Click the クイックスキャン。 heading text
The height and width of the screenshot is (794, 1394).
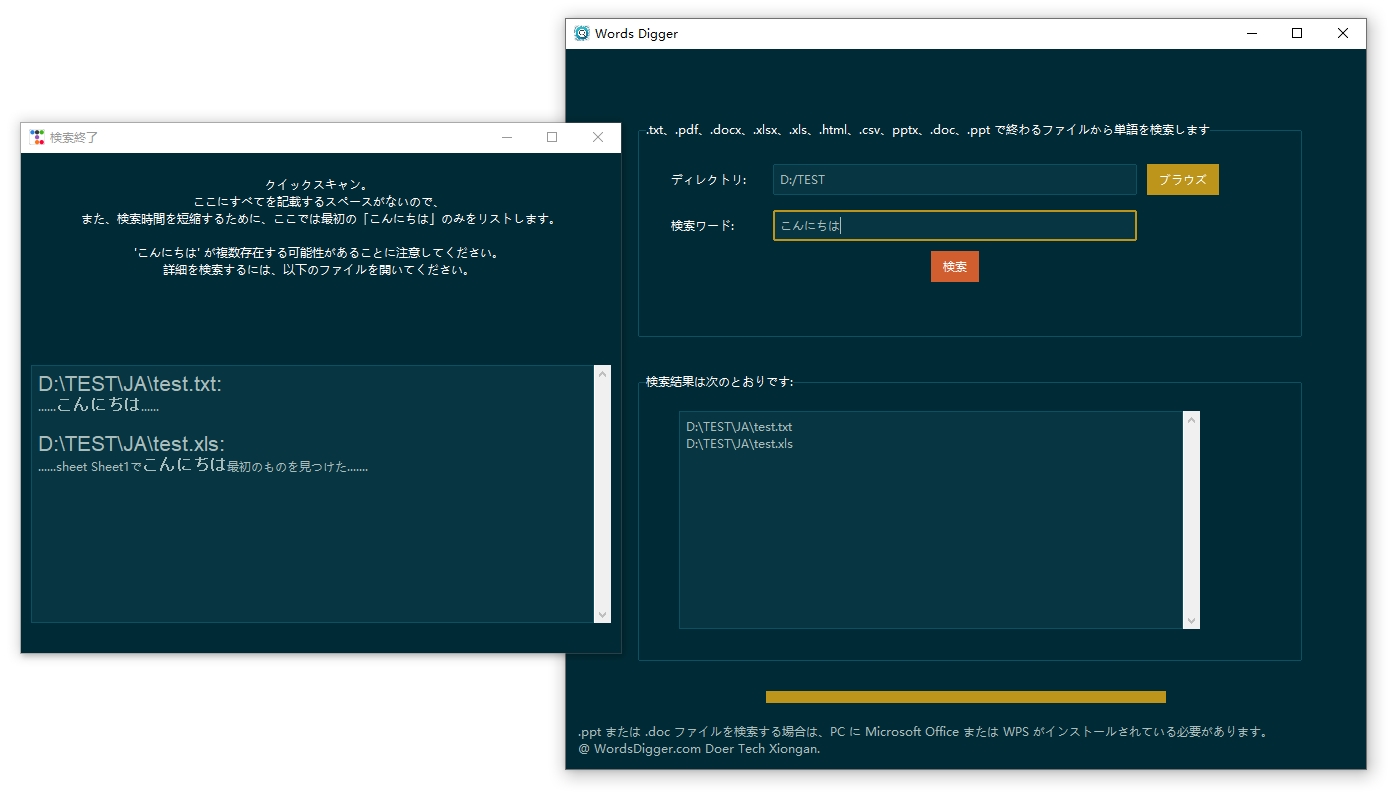tap(317, 185)
